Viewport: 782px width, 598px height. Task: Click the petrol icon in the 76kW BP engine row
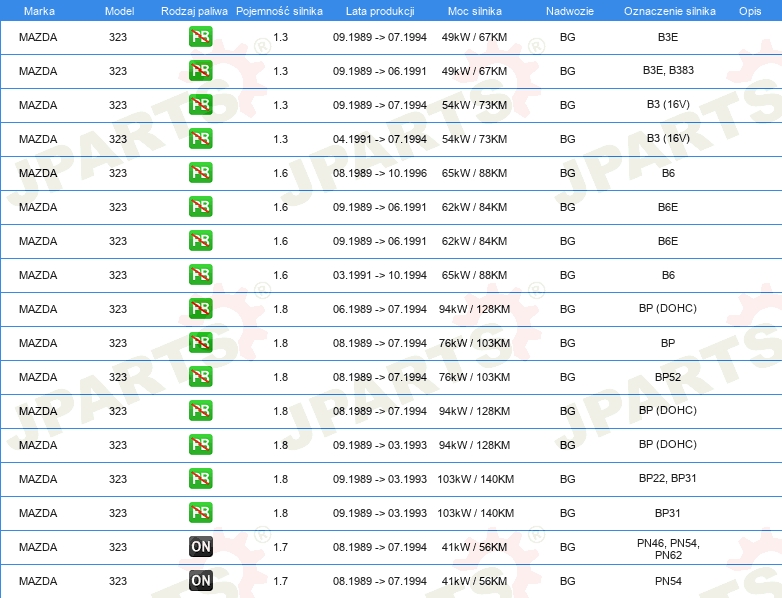pyautogui.click(x=200, y=343)
